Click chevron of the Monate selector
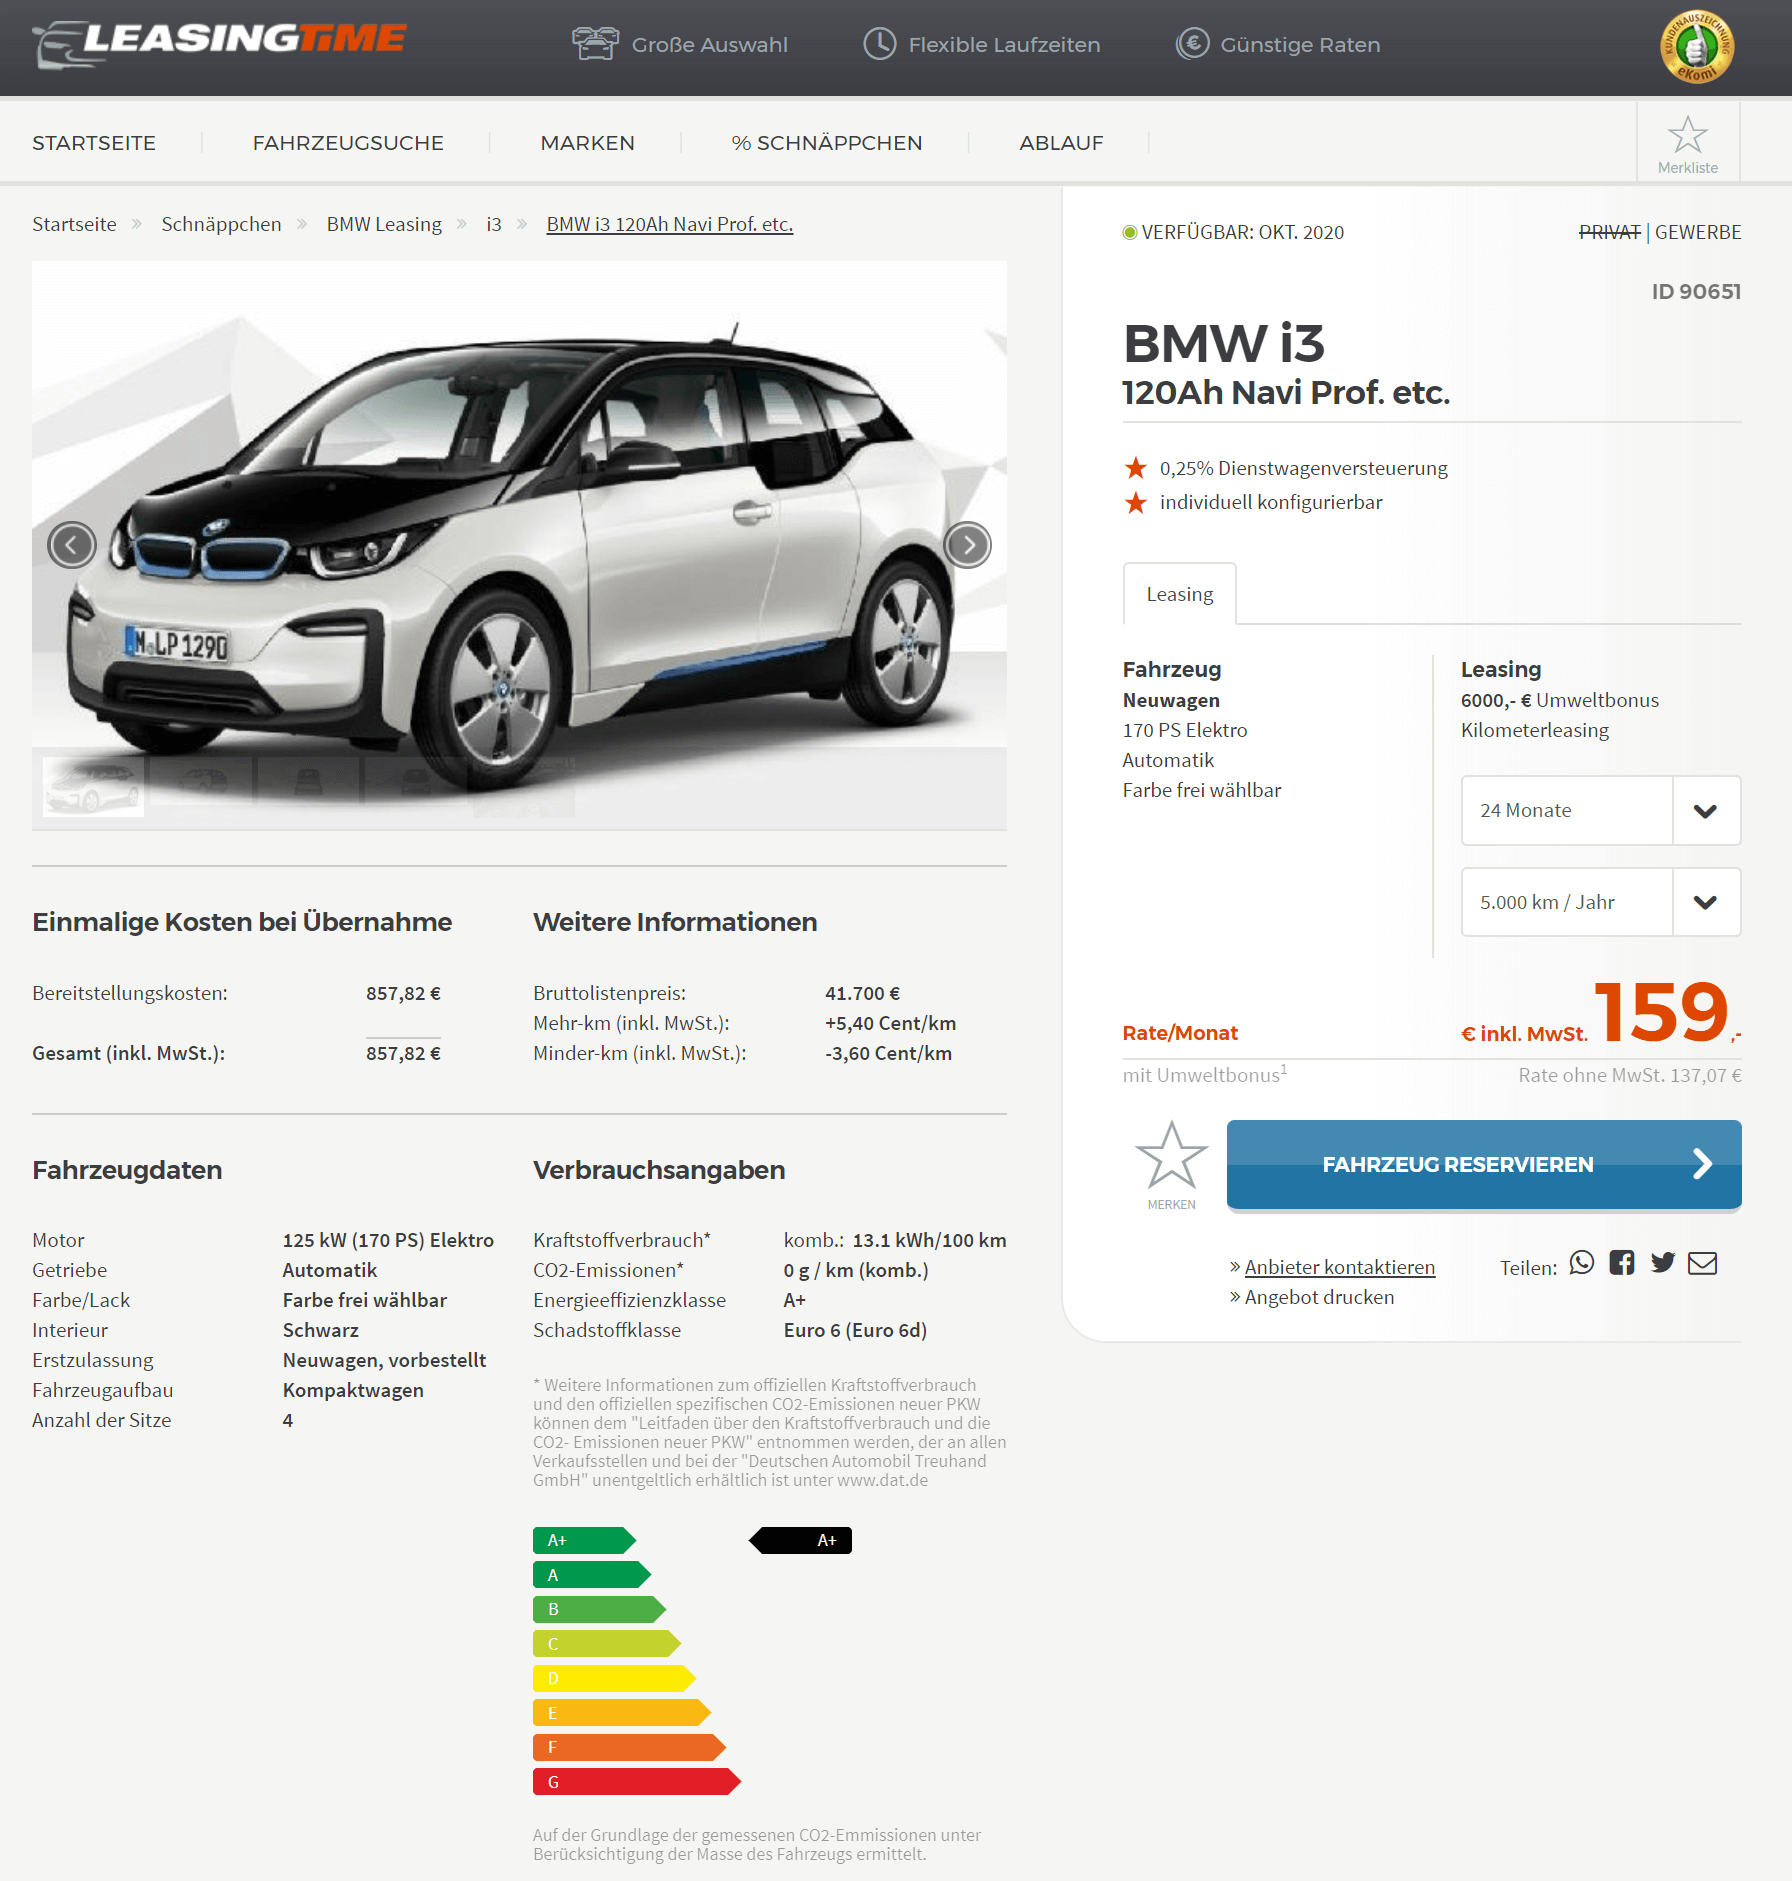The width and height of the screenshot is (1792, 1881). point(1706,810)
